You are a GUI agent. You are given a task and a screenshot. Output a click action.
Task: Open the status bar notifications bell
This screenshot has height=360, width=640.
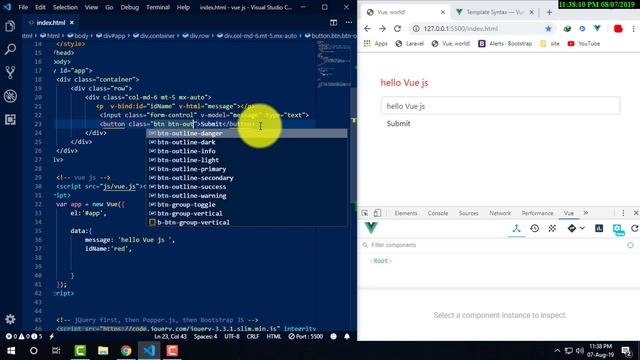coord(347,336)
